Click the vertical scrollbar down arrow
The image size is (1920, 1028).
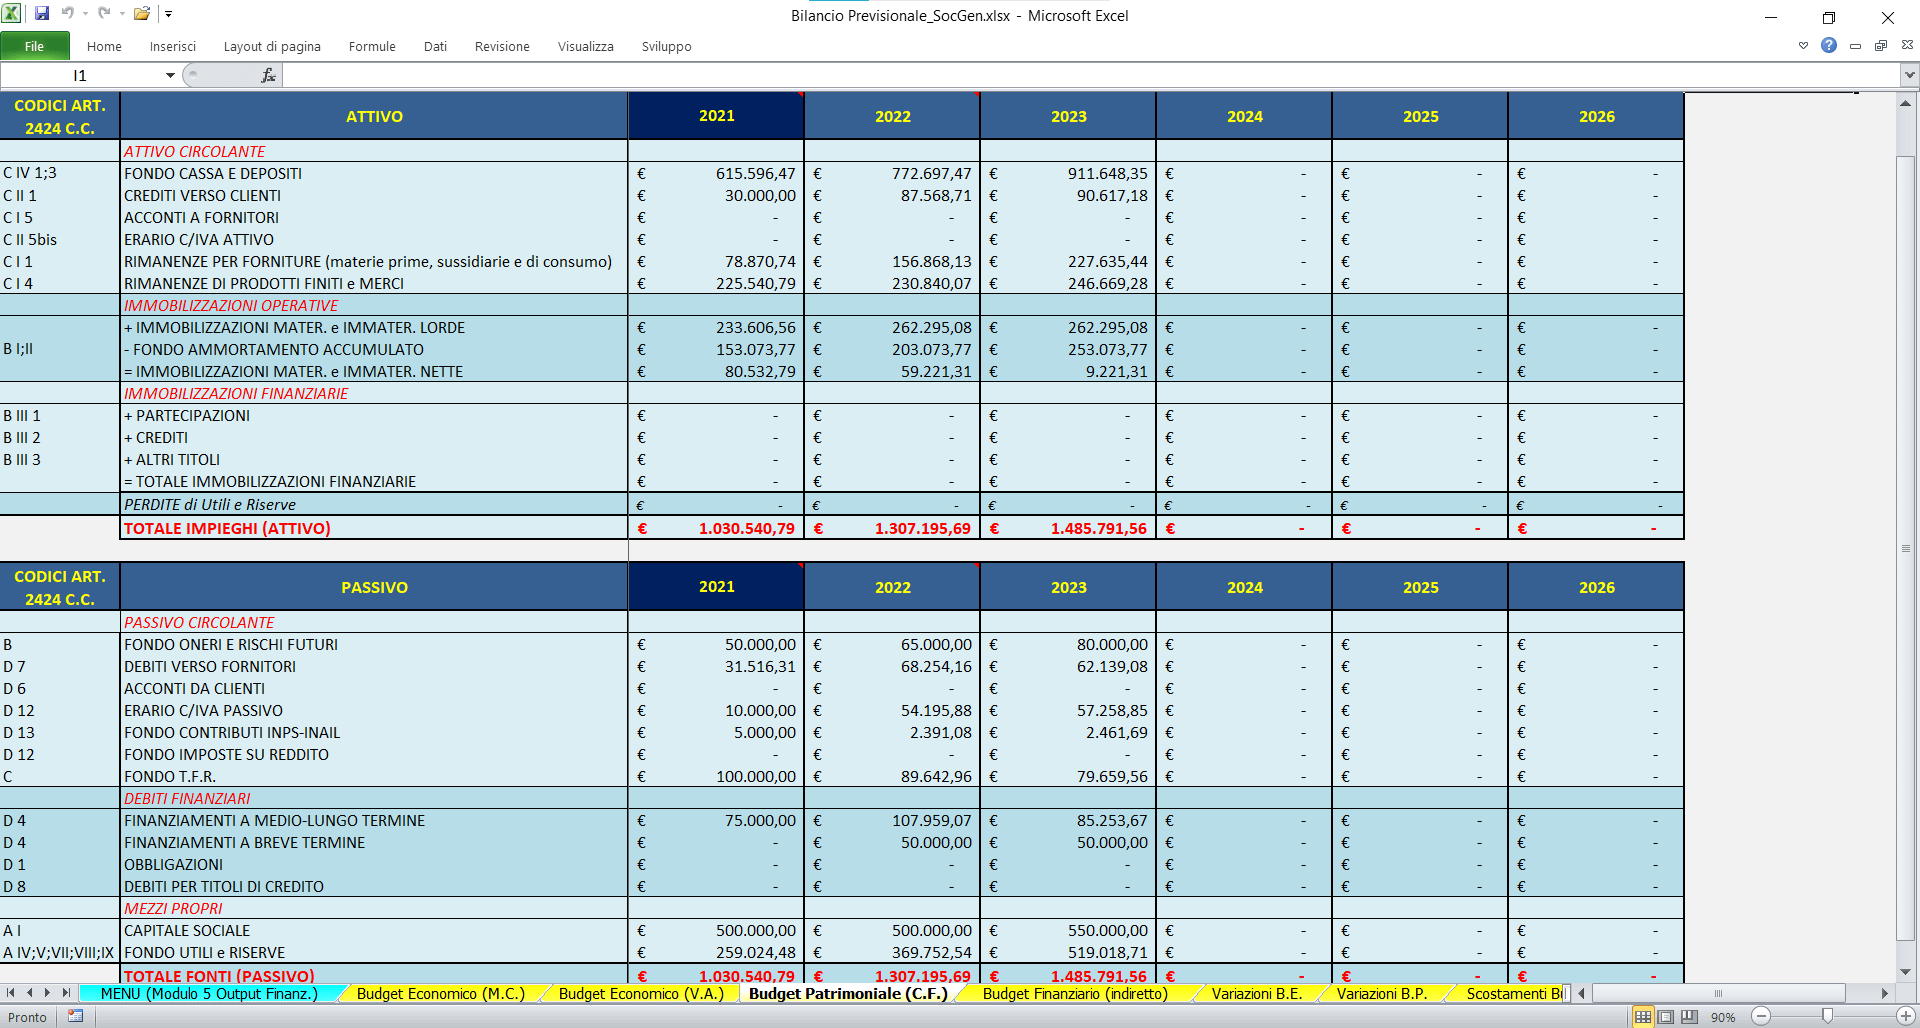tap(1906, 972)
